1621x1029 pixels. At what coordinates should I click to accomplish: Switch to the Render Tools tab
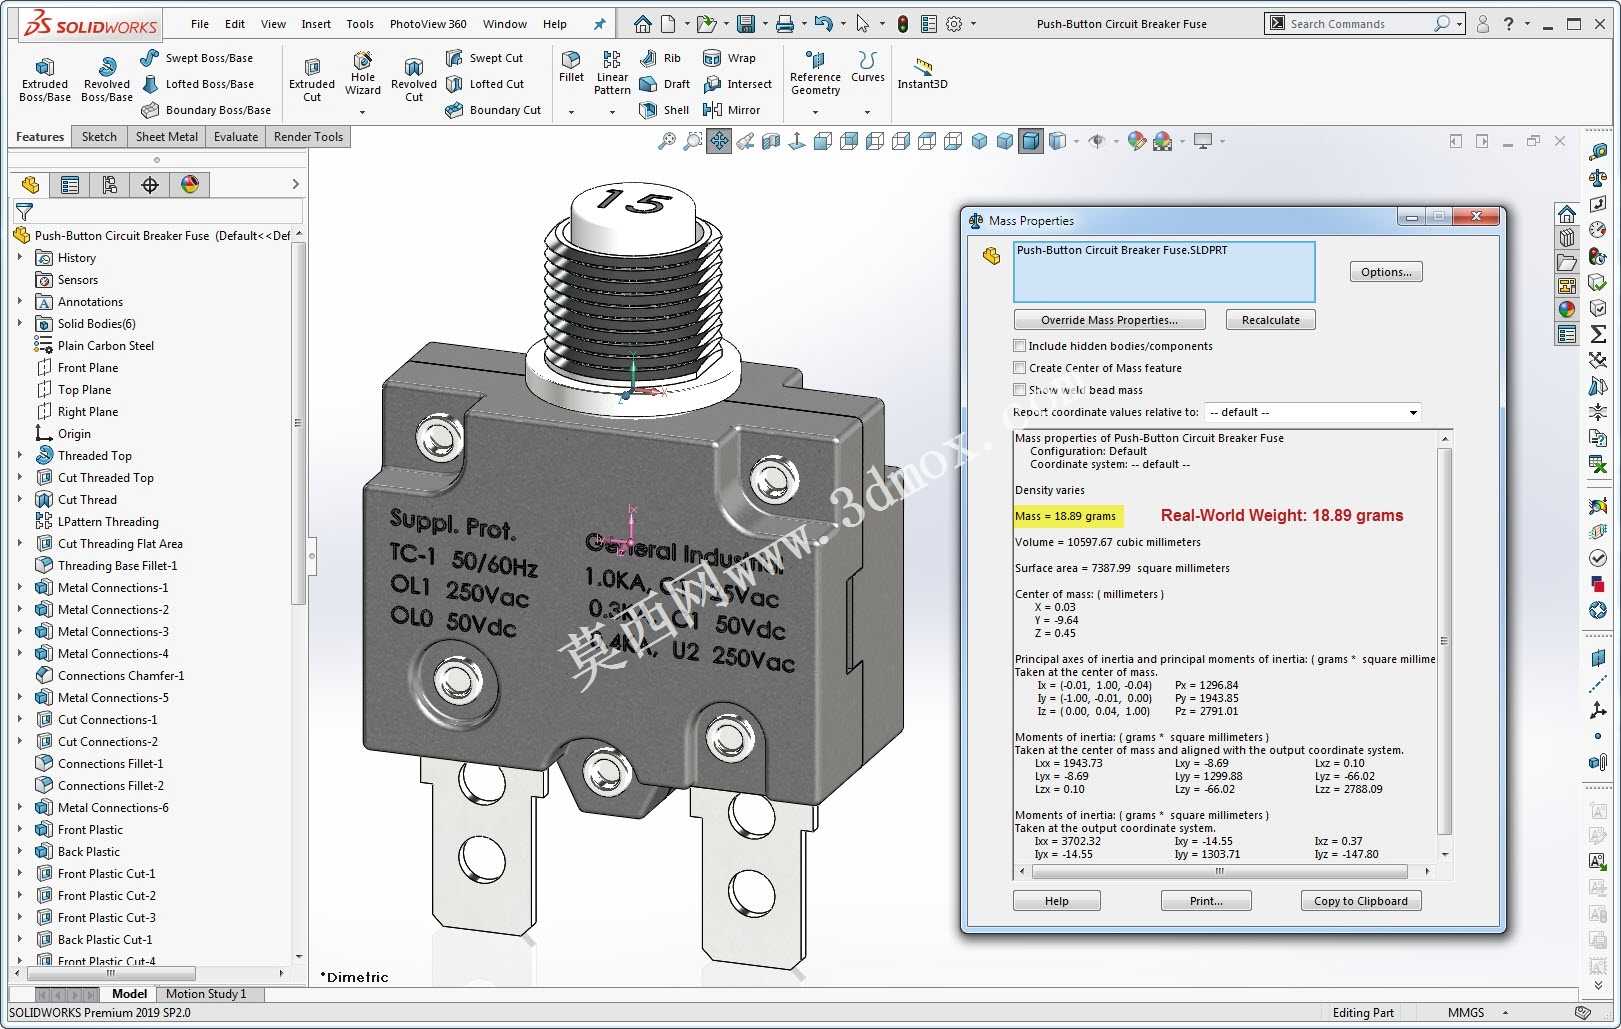coord(308,137)
